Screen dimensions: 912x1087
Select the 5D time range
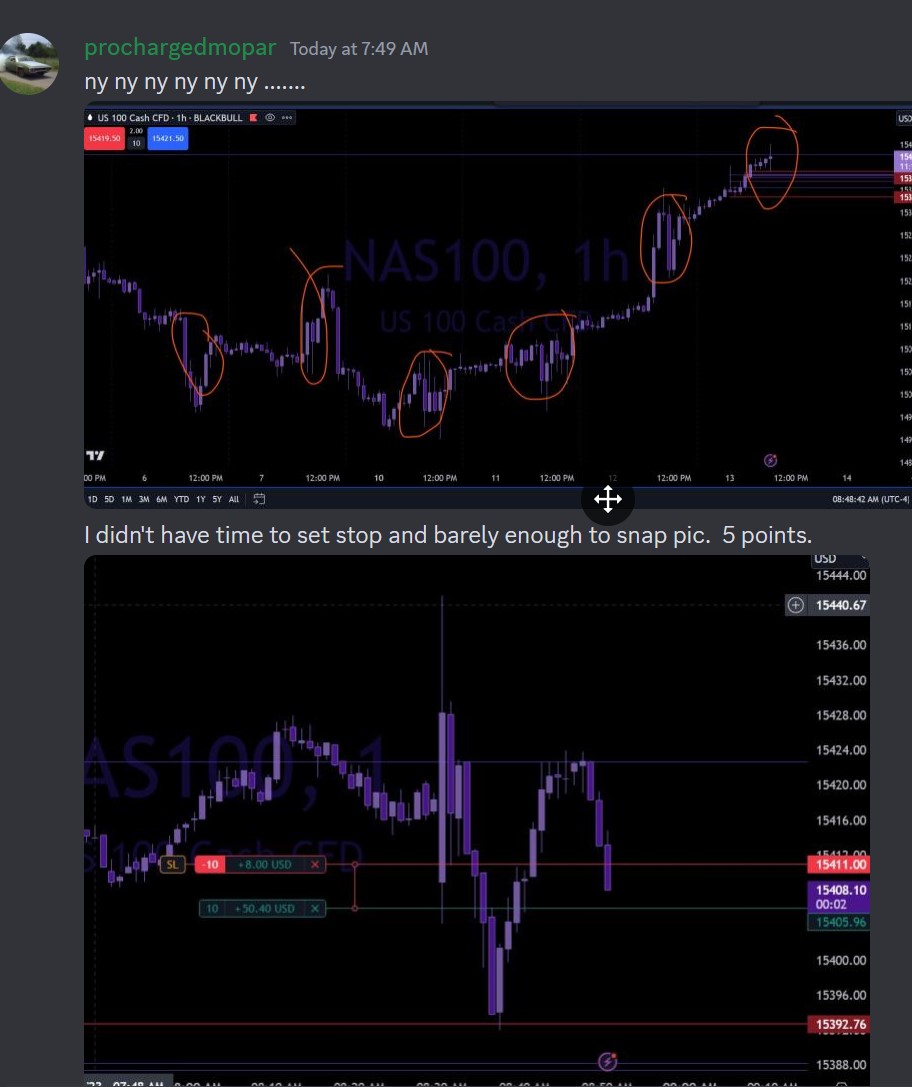[x=109, y=499]
